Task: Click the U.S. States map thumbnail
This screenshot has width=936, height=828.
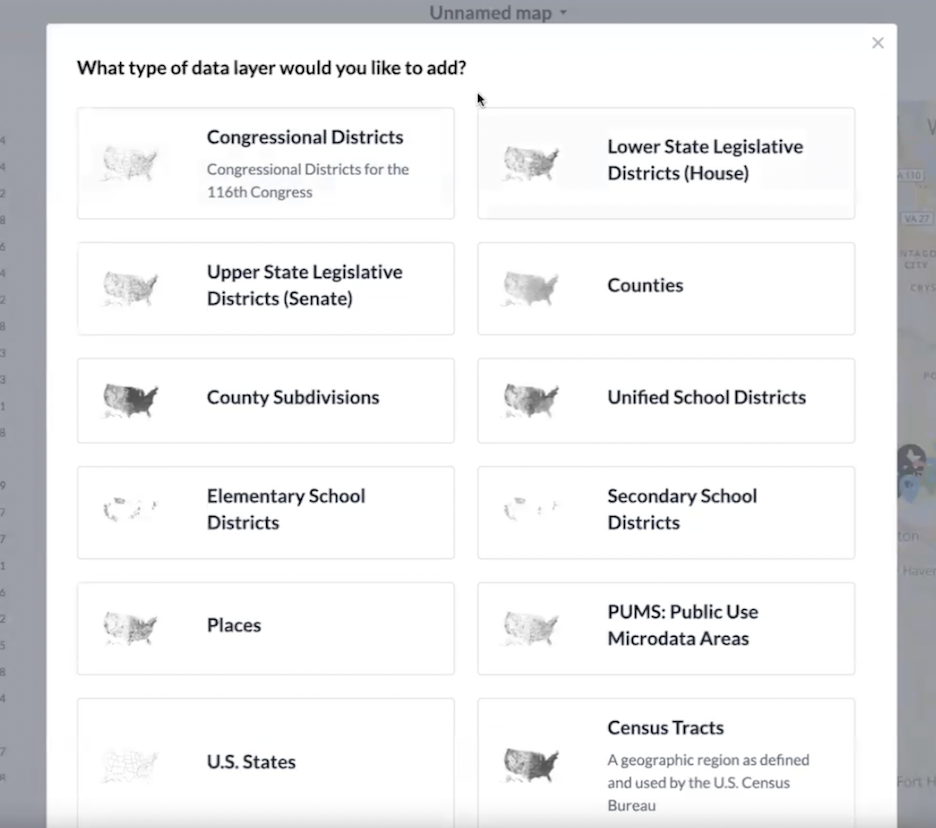Action: click(x=131, y=765)
